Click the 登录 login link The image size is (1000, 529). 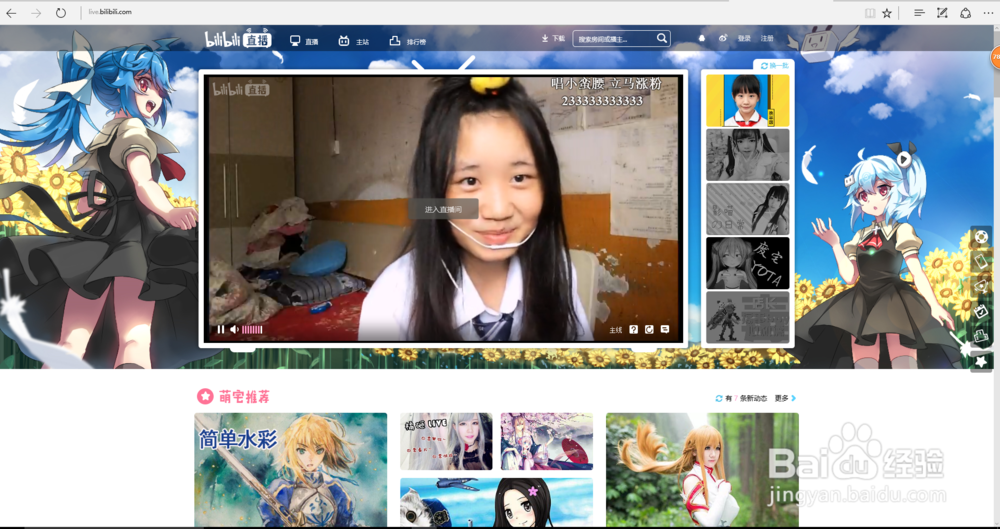point(744,38)
